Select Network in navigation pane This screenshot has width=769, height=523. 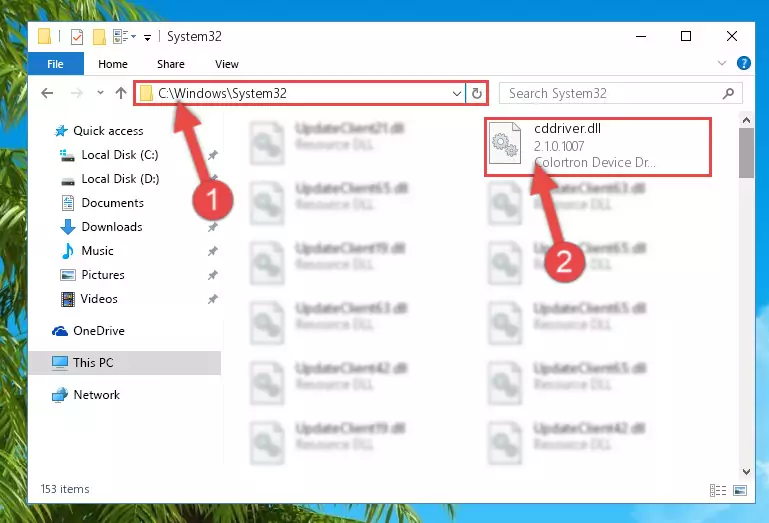tap(96, 395)
